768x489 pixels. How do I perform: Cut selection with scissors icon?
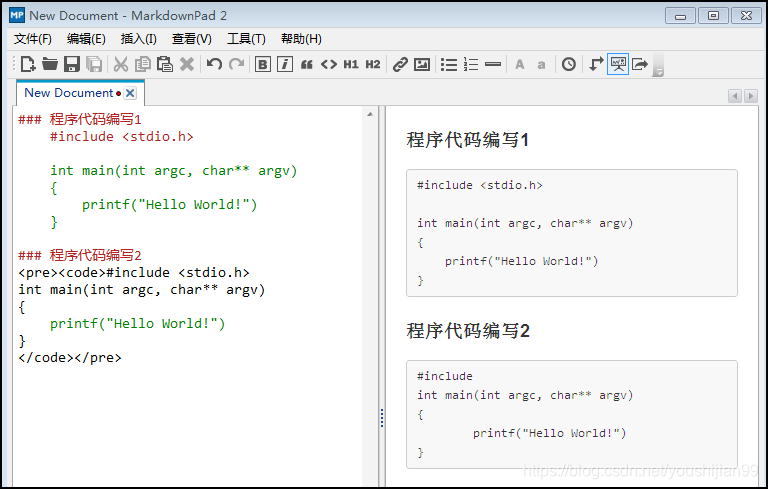[120, 64]
